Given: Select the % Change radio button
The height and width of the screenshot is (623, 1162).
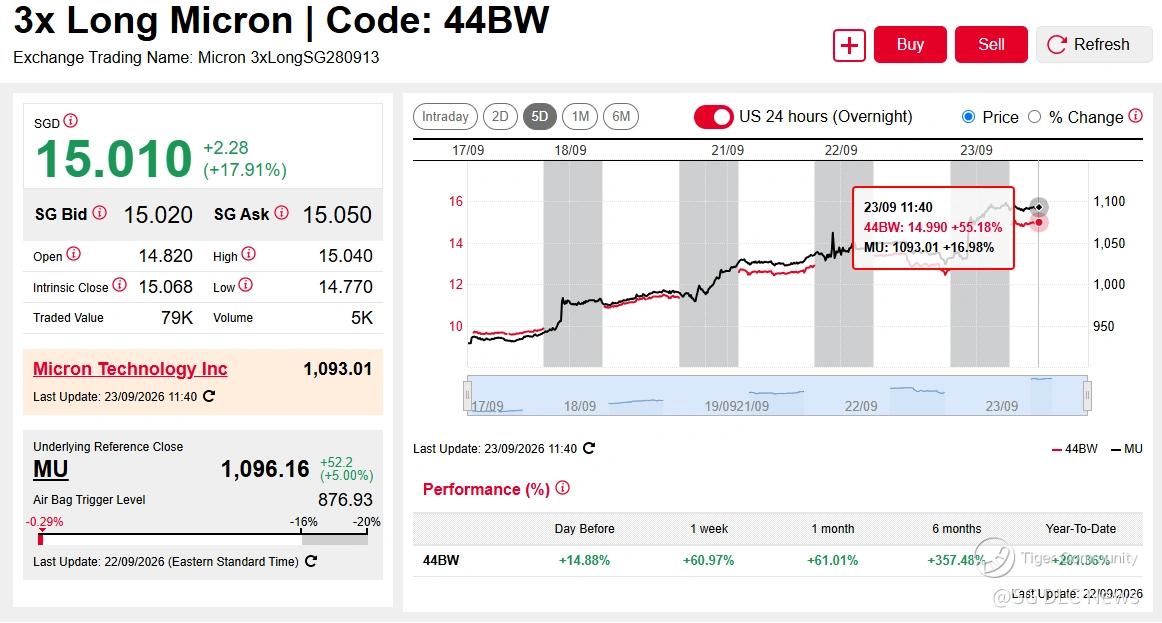Looking at the screenshot, I should pyautogui.click(x=1035, y=117).
